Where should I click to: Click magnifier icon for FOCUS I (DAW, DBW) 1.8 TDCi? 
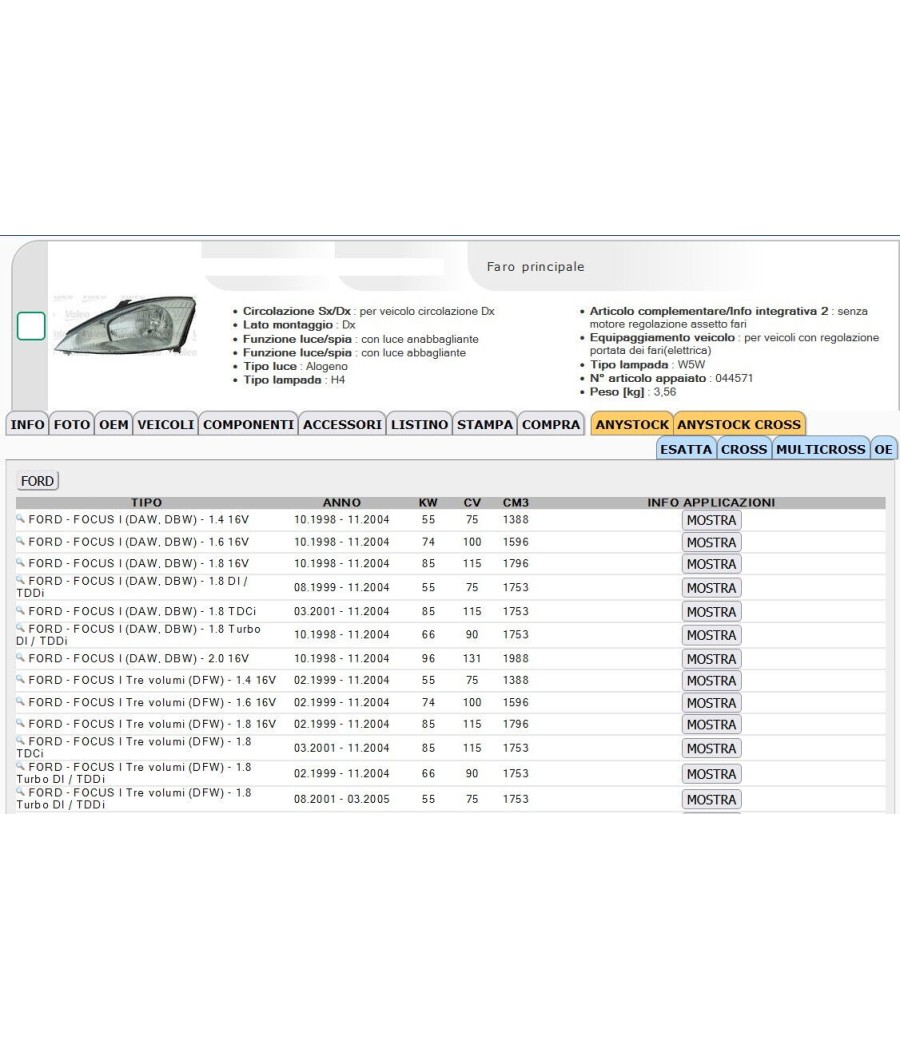[21, 610]
